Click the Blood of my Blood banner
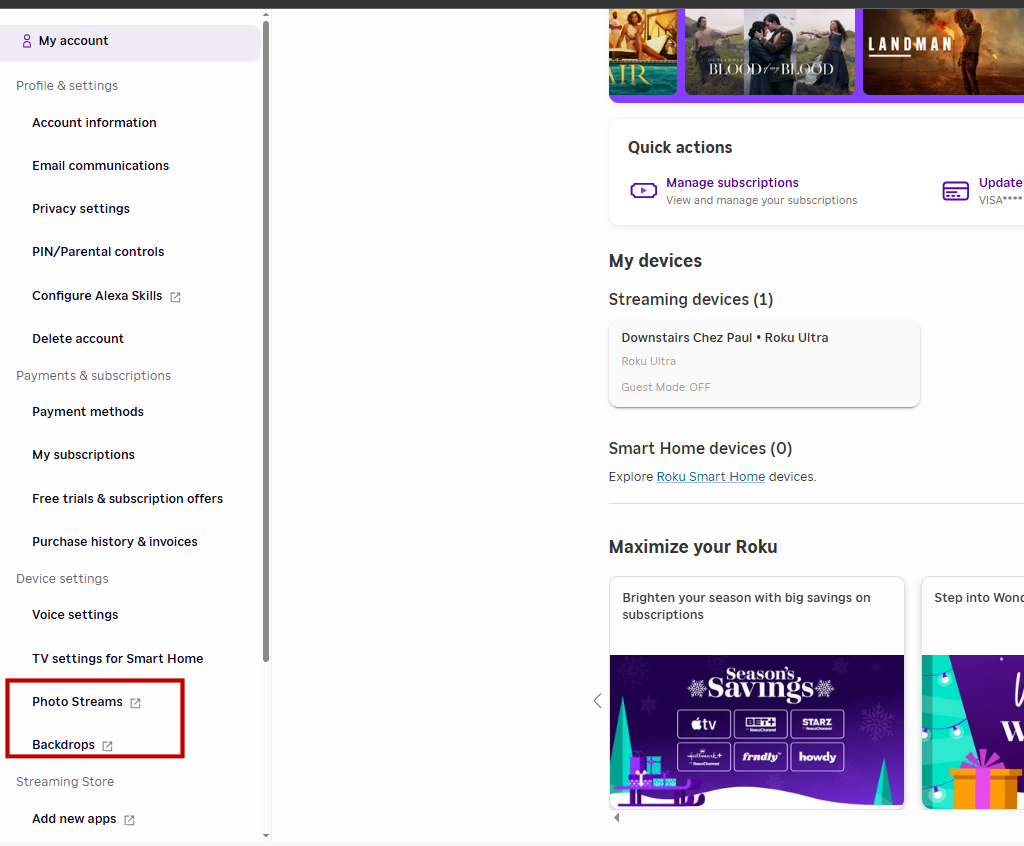Screen dimensions: 1024x846 click(x=769, y=52)
